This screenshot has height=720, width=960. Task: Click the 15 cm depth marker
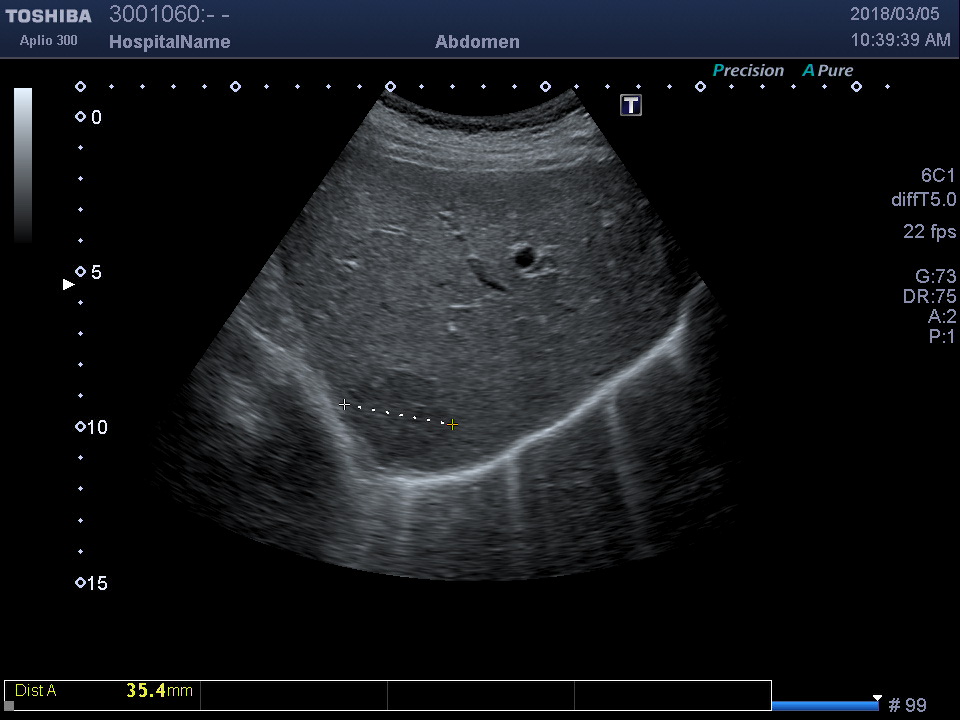click(x=81, y=583)
